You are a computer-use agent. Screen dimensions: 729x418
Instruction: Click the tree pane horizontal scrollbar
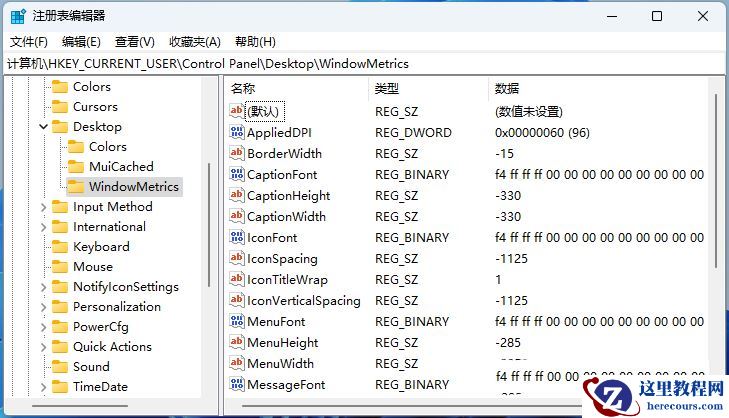(x=80, y=406)
